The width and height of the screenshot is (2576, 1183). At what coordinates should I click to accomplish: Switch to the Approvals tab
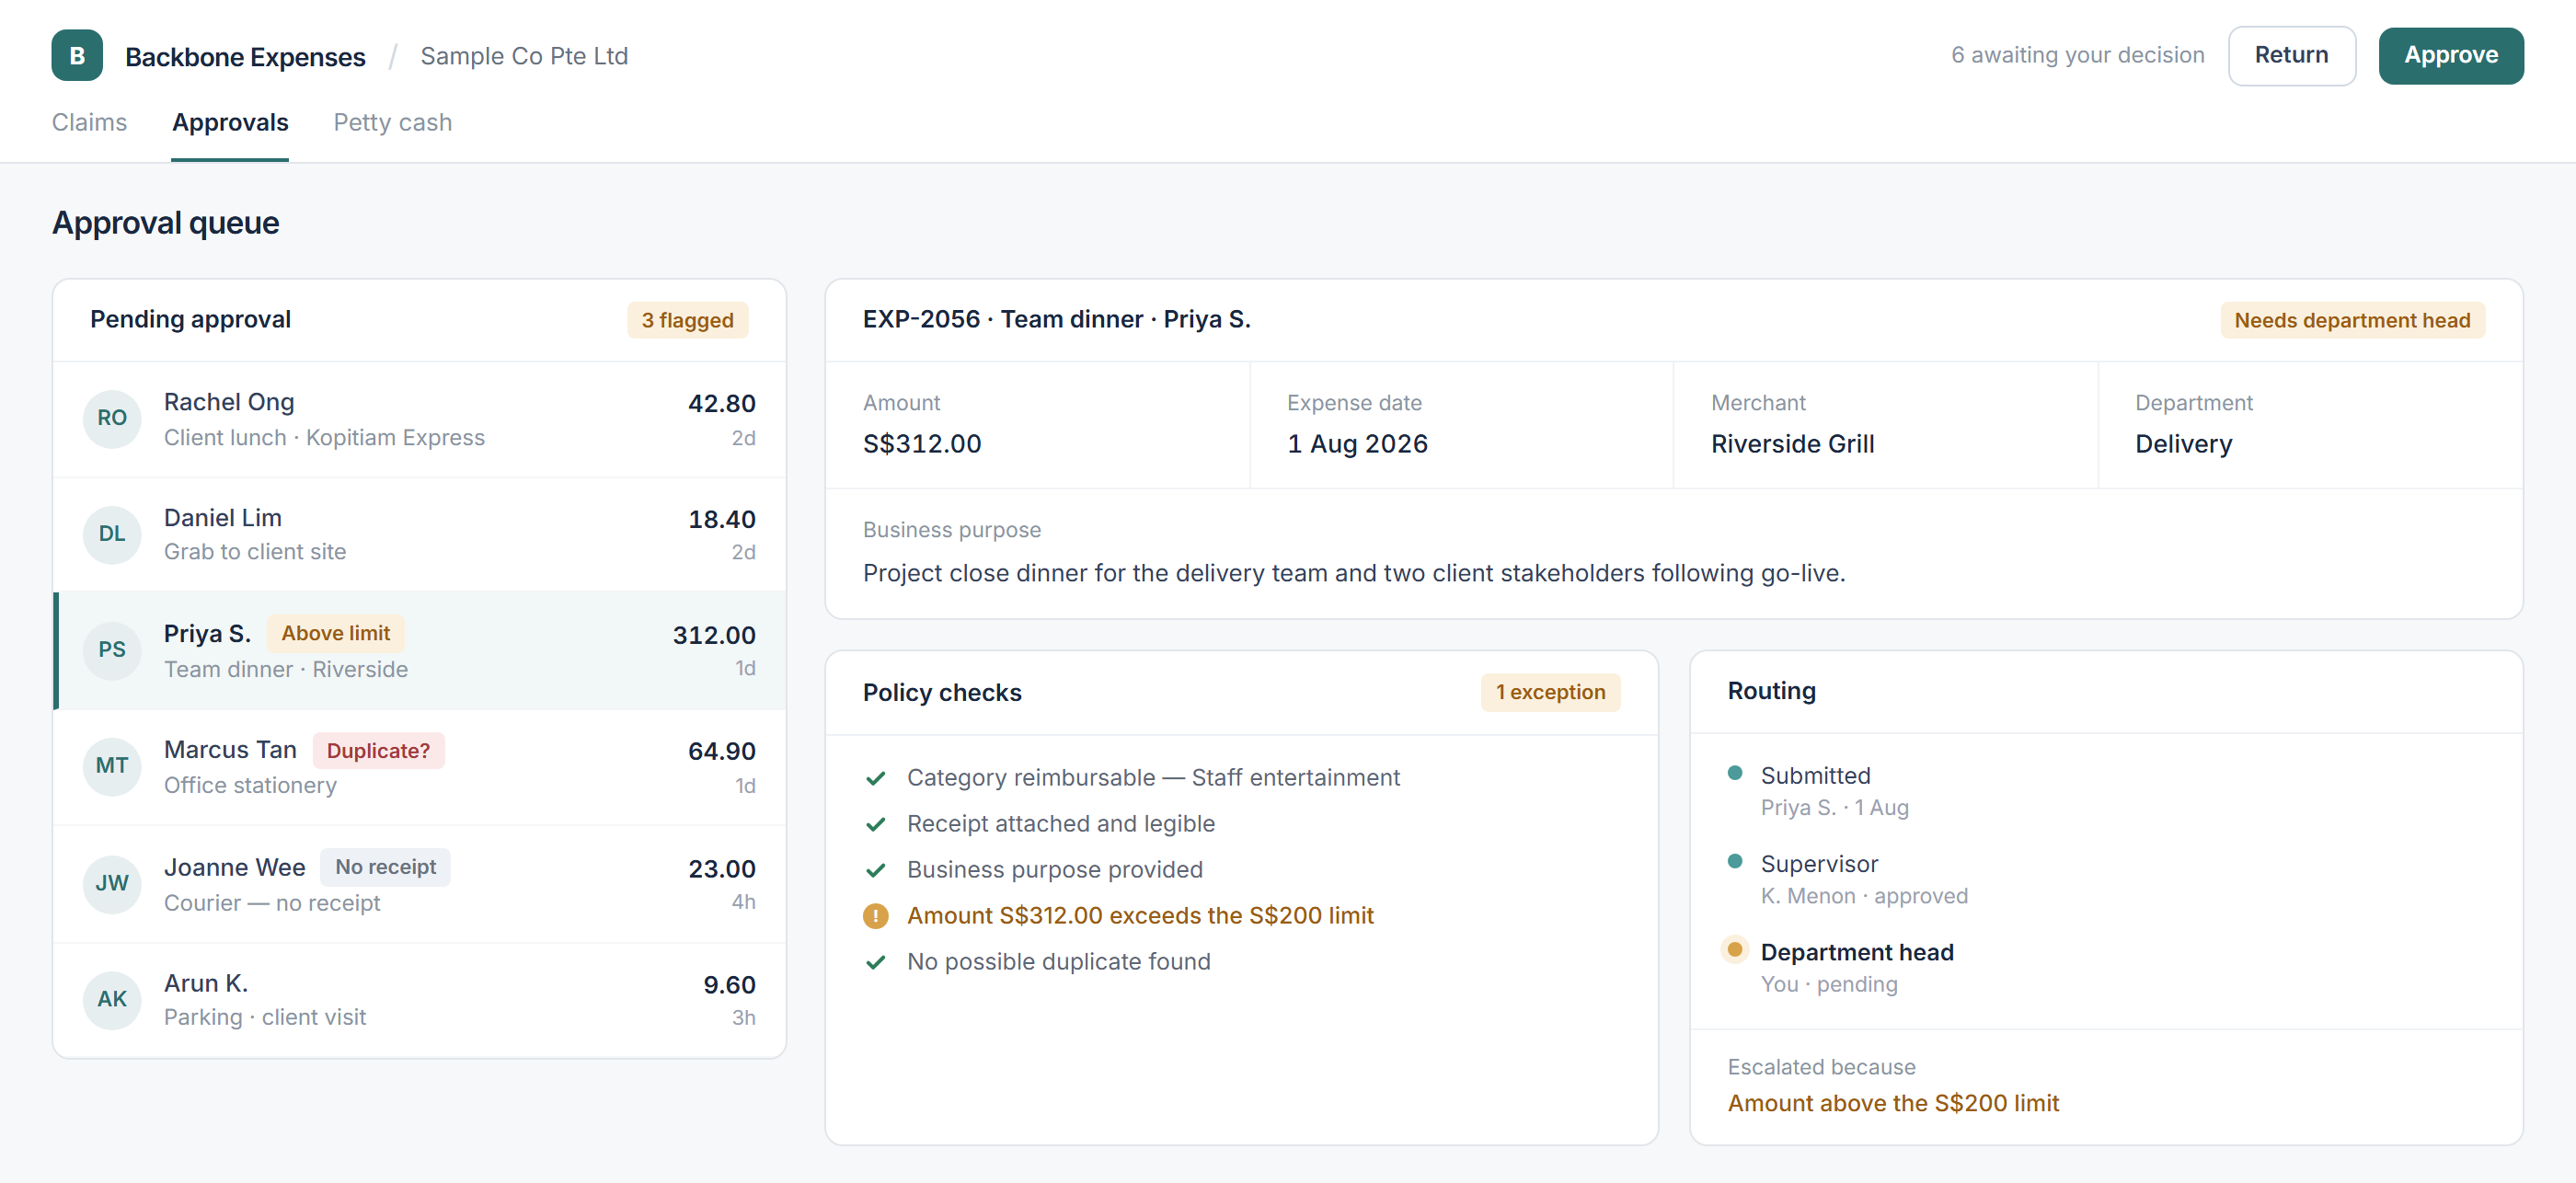tap(230, 122)
